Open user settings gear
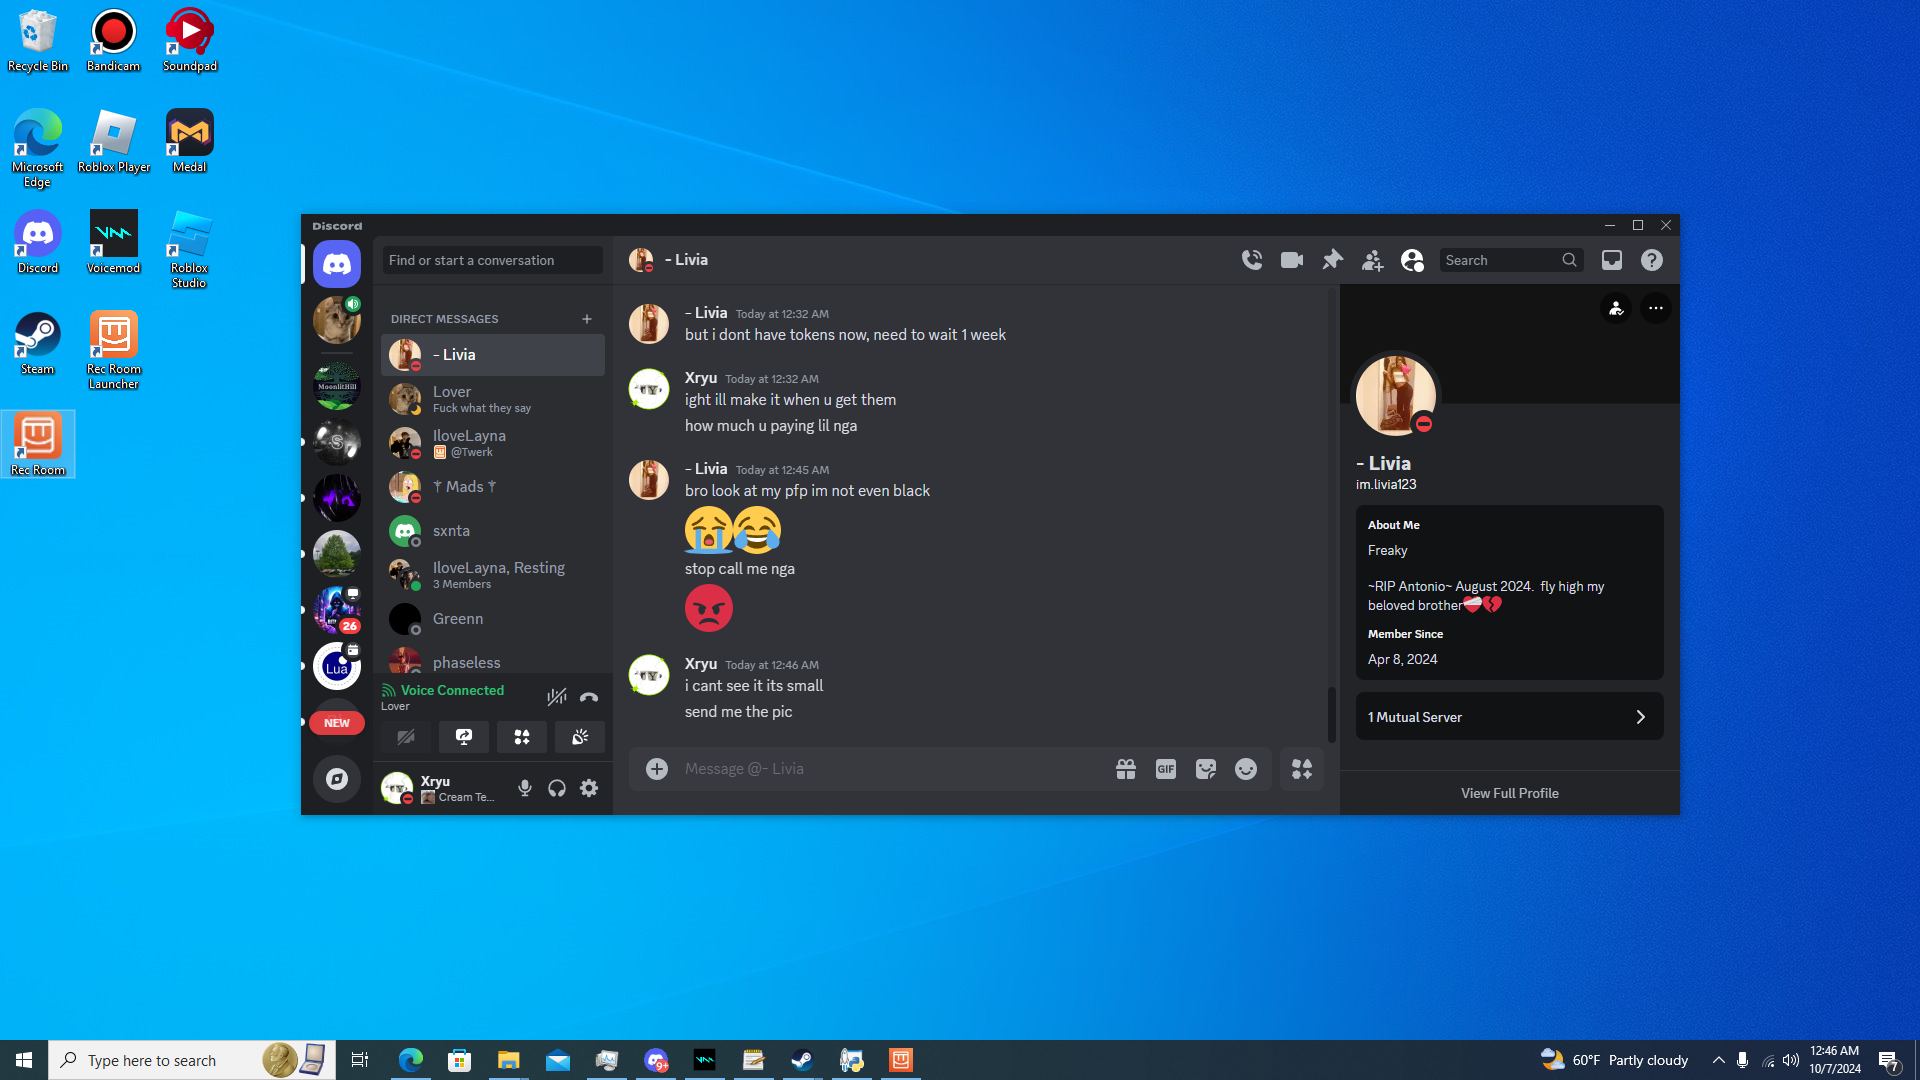 (x=589, y=788)
